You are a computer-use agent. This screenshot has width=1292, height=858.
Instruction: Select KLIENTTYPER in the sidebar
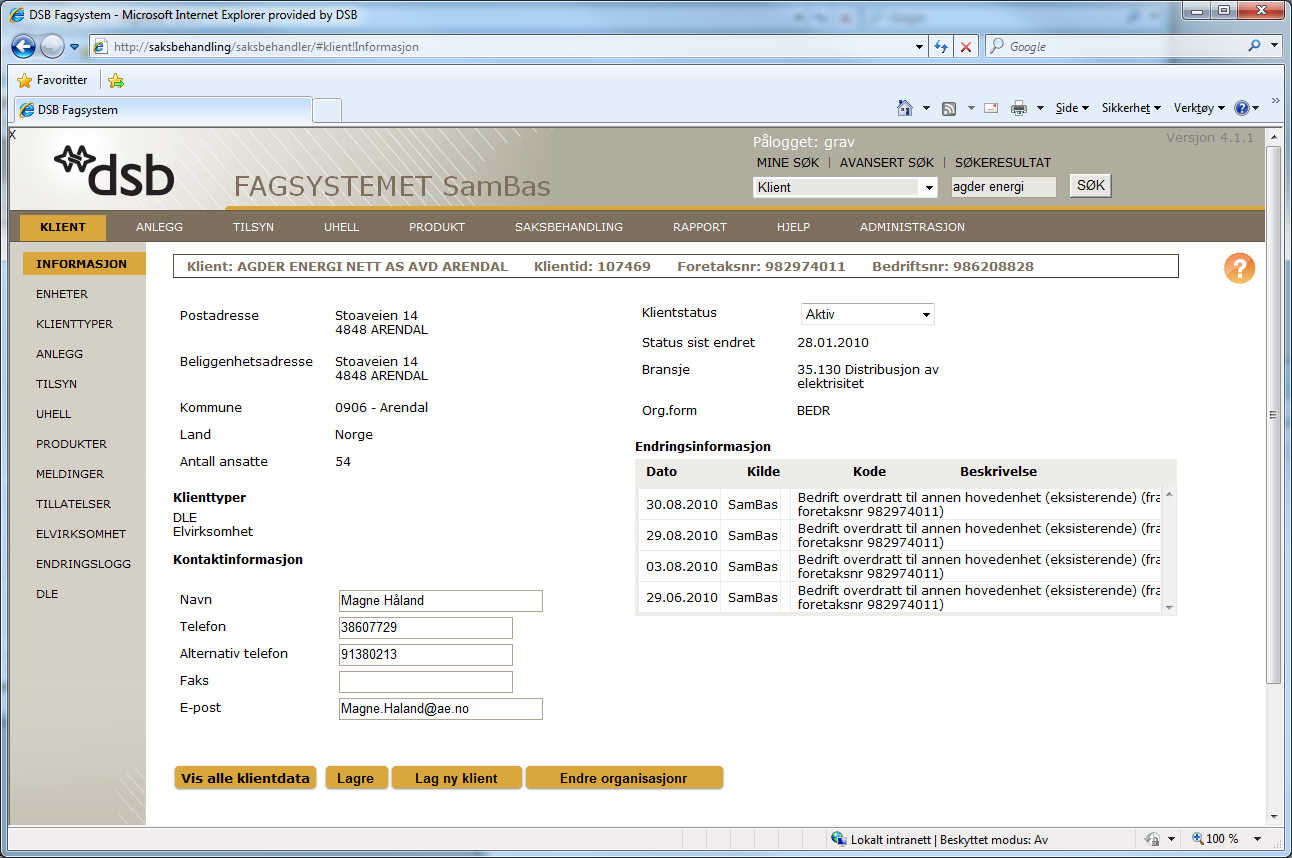point(74,324)
